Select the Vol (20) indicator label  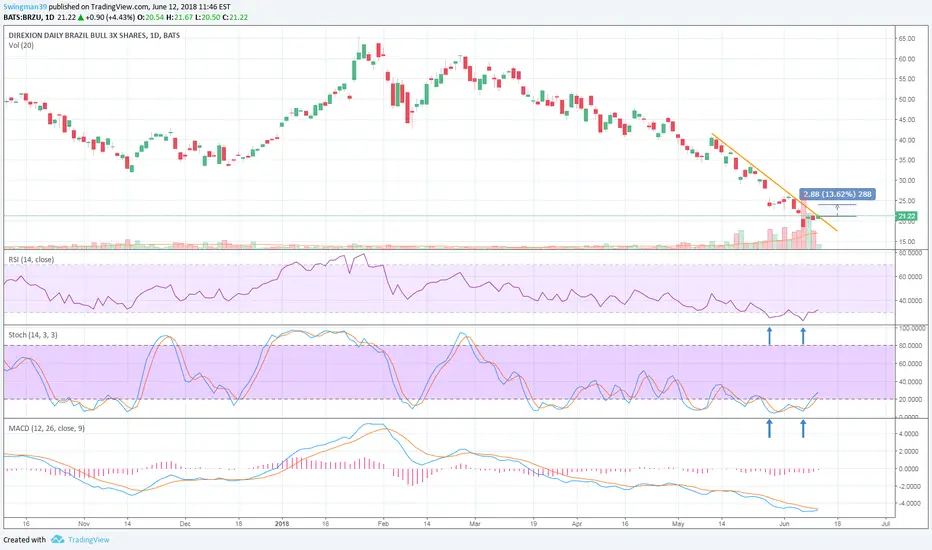tap(21, 46)
